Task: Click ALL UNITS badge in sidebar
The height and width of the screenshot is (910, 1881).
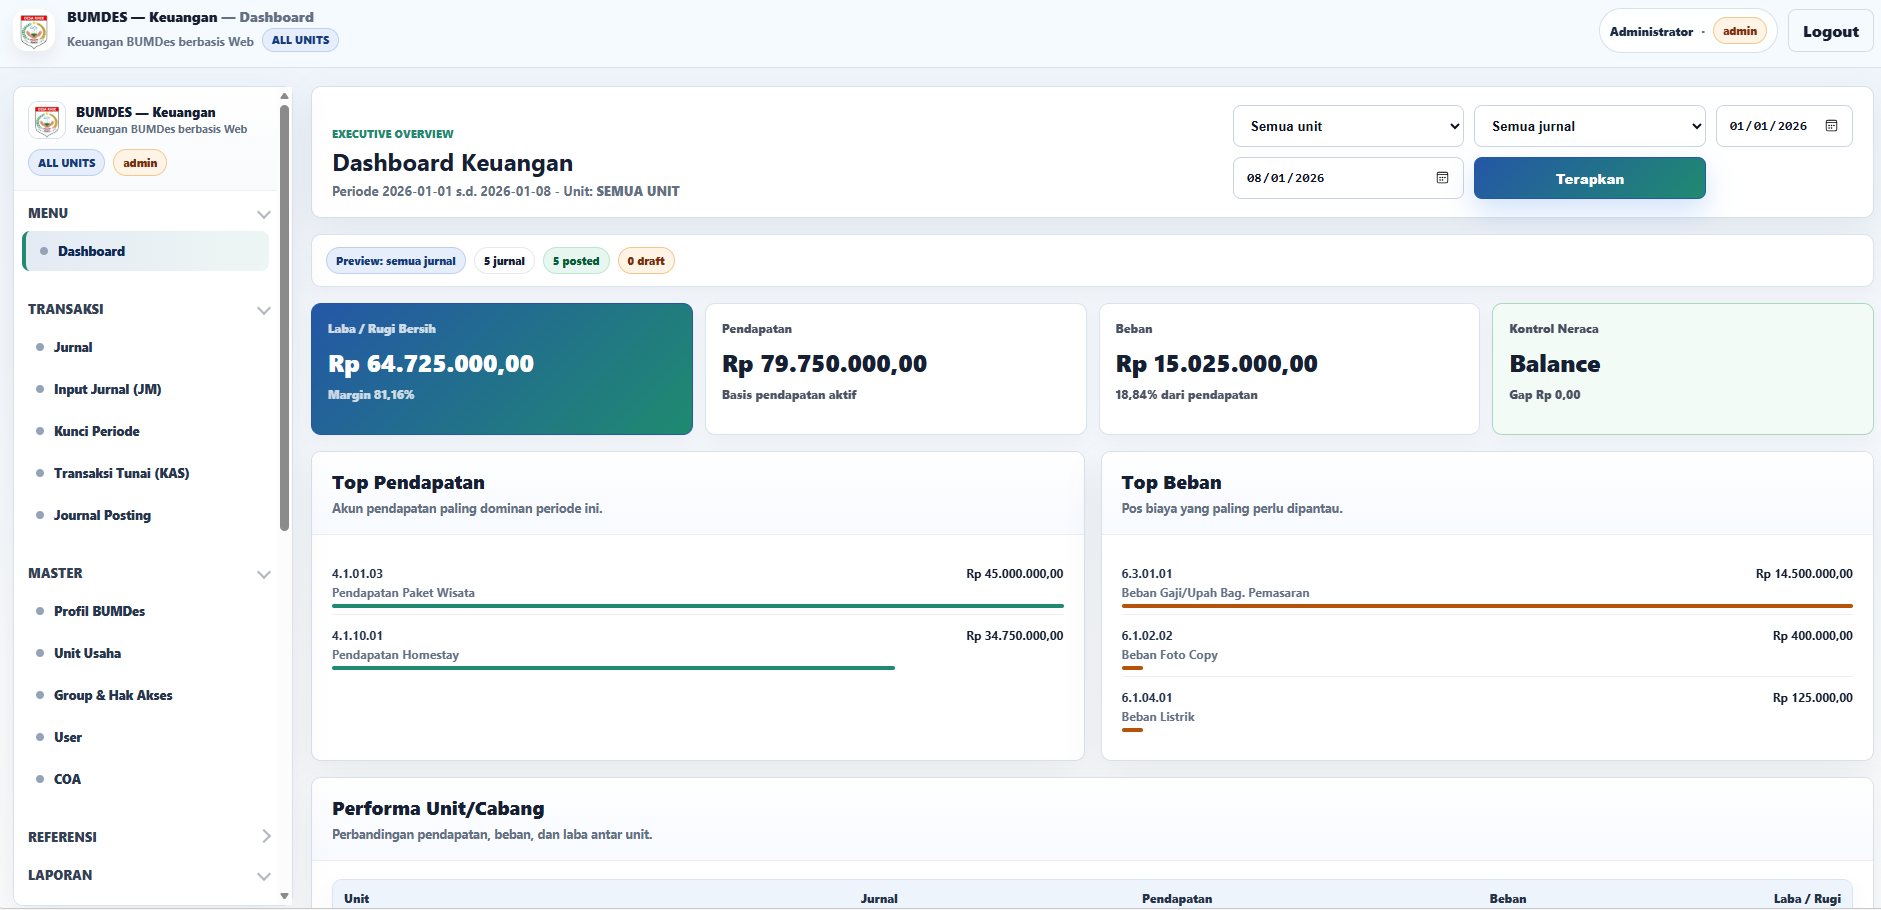Action: click(66, 163)
